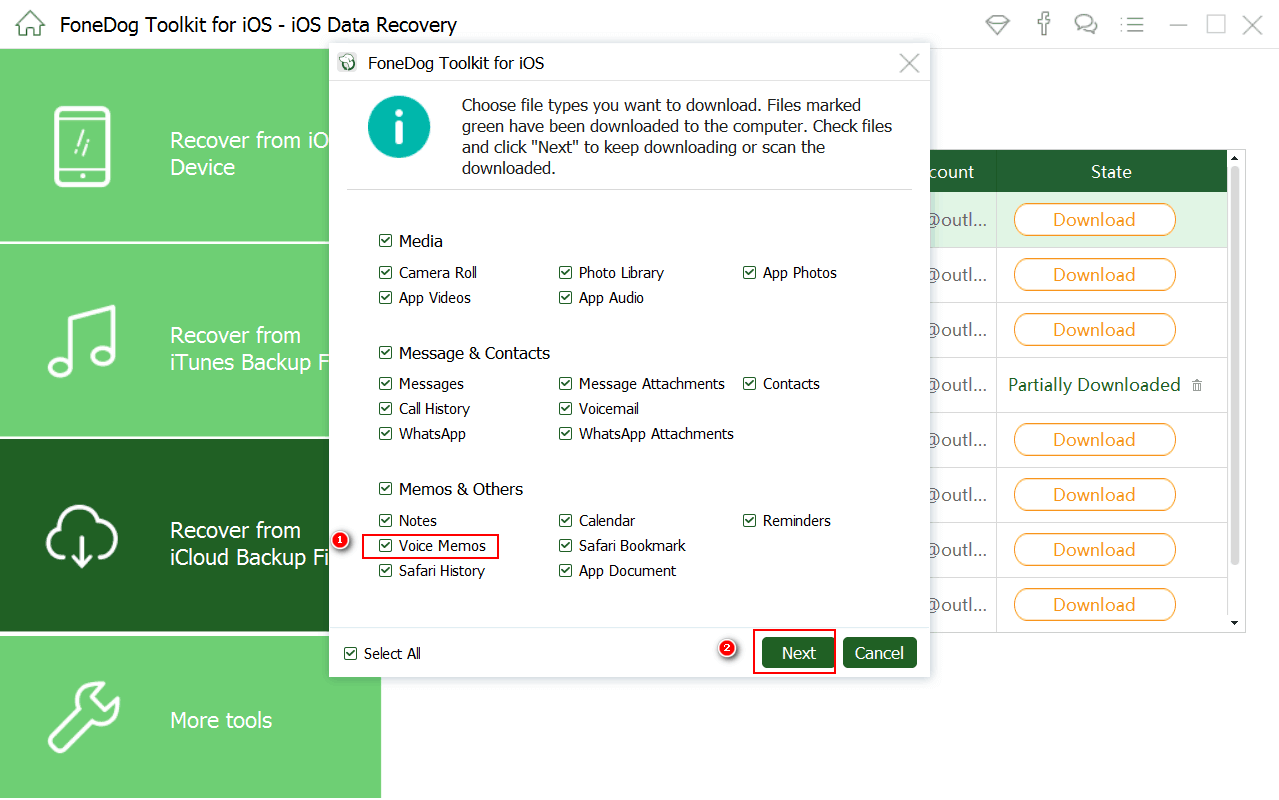Select the wrench More tools icon
This screenshot has height=800, width=1279.
tap(83, 717)
